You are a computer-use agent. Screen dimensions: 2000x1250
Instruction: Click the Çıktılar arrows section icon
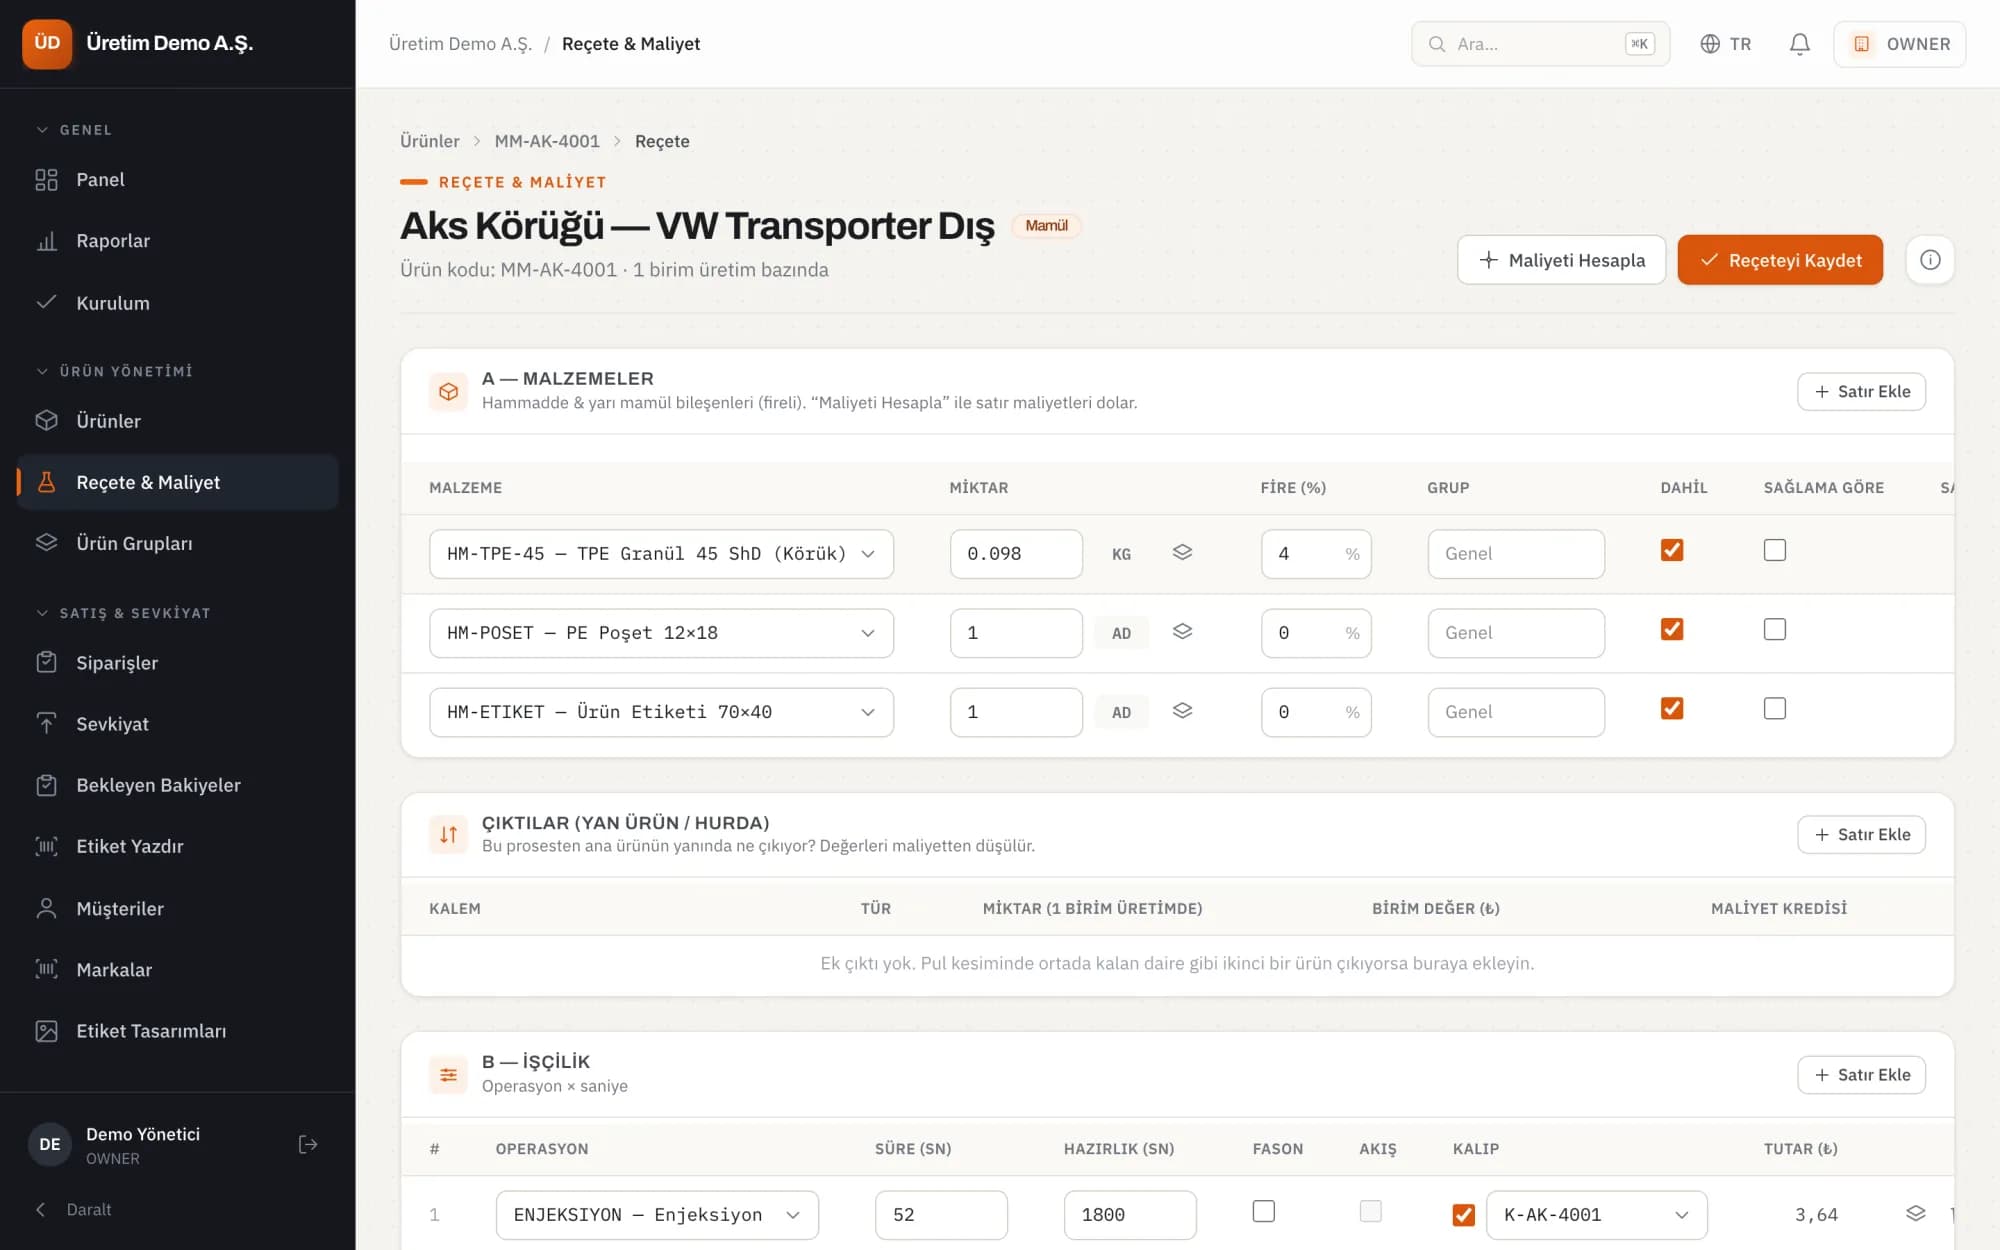pyautogui.click(x=448, y=834)
